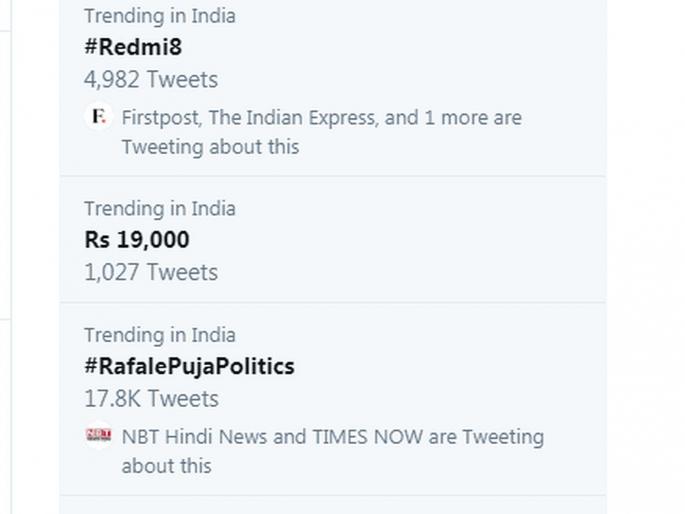Open the #RafalePujaPolitics trending hashtag

(x=189, y=366)
